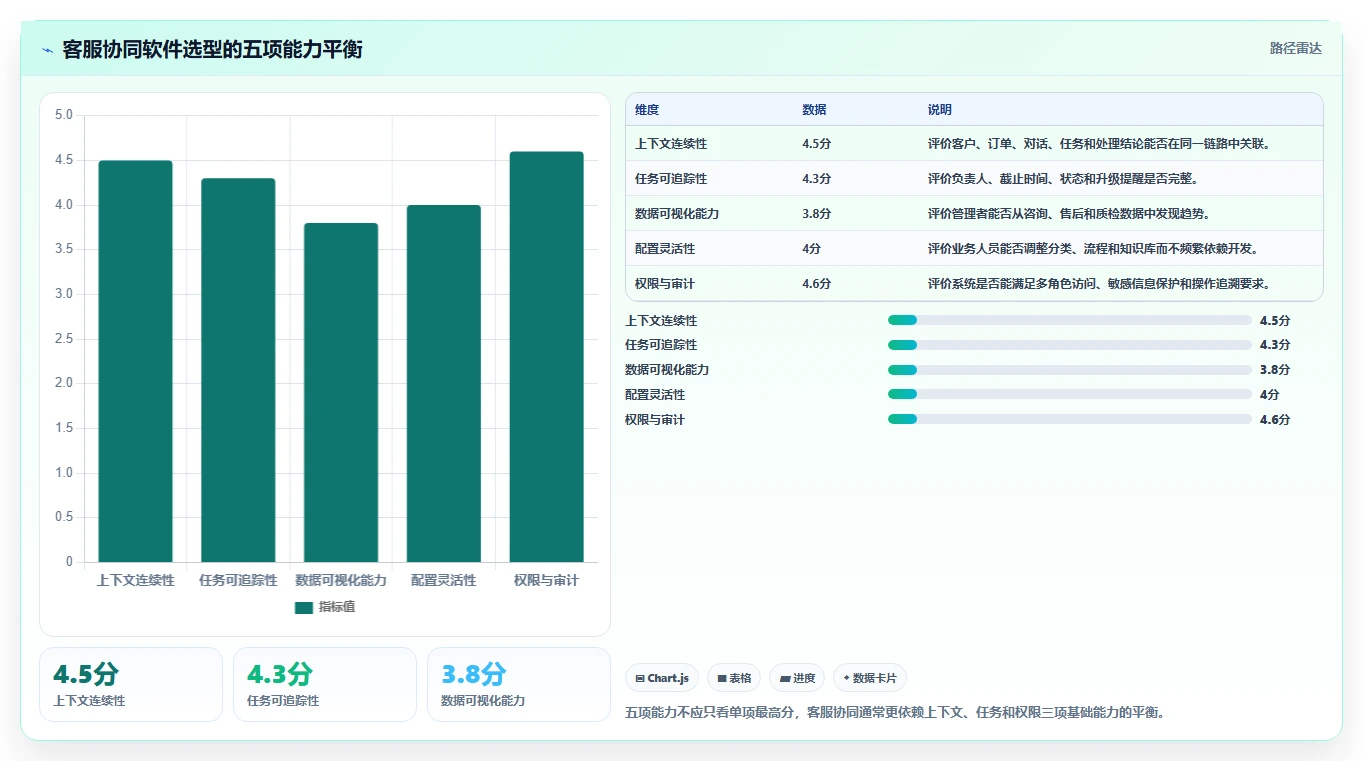
Task: Click the 任务可追踪性 bar in the chart
Action: (x=238, y=370)
